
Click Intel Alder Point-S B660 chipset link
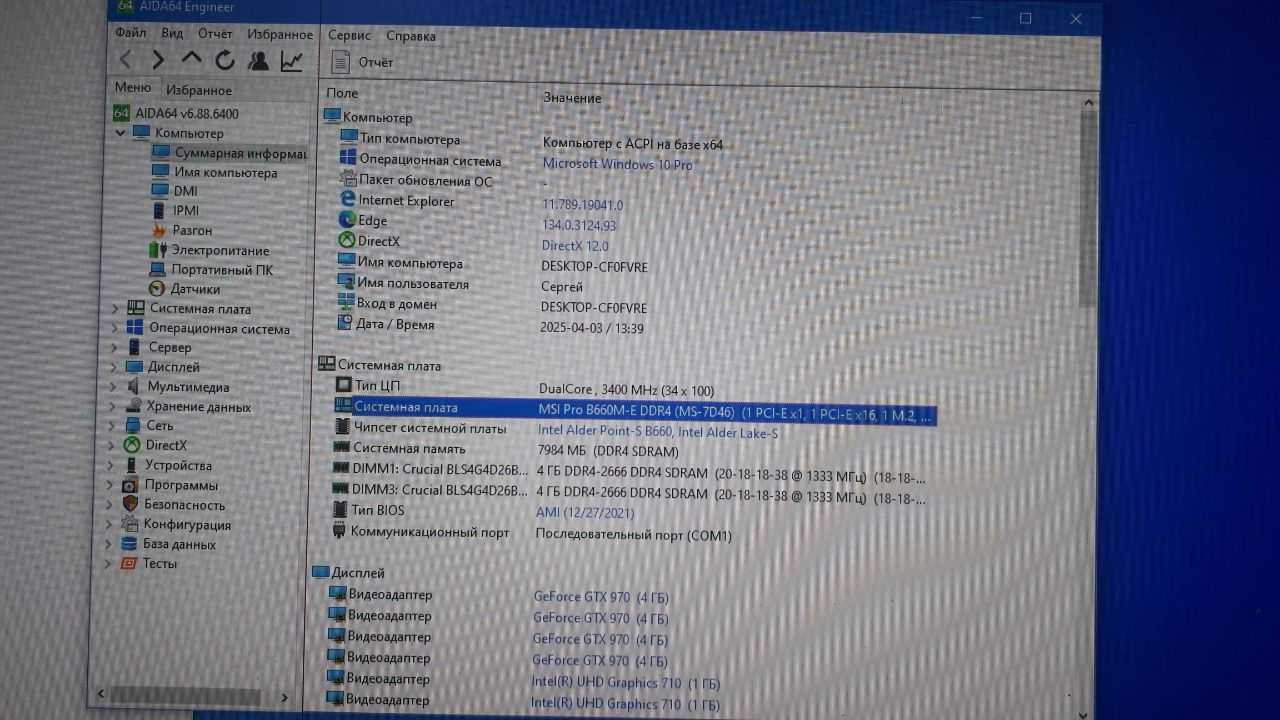coord(657,432)
